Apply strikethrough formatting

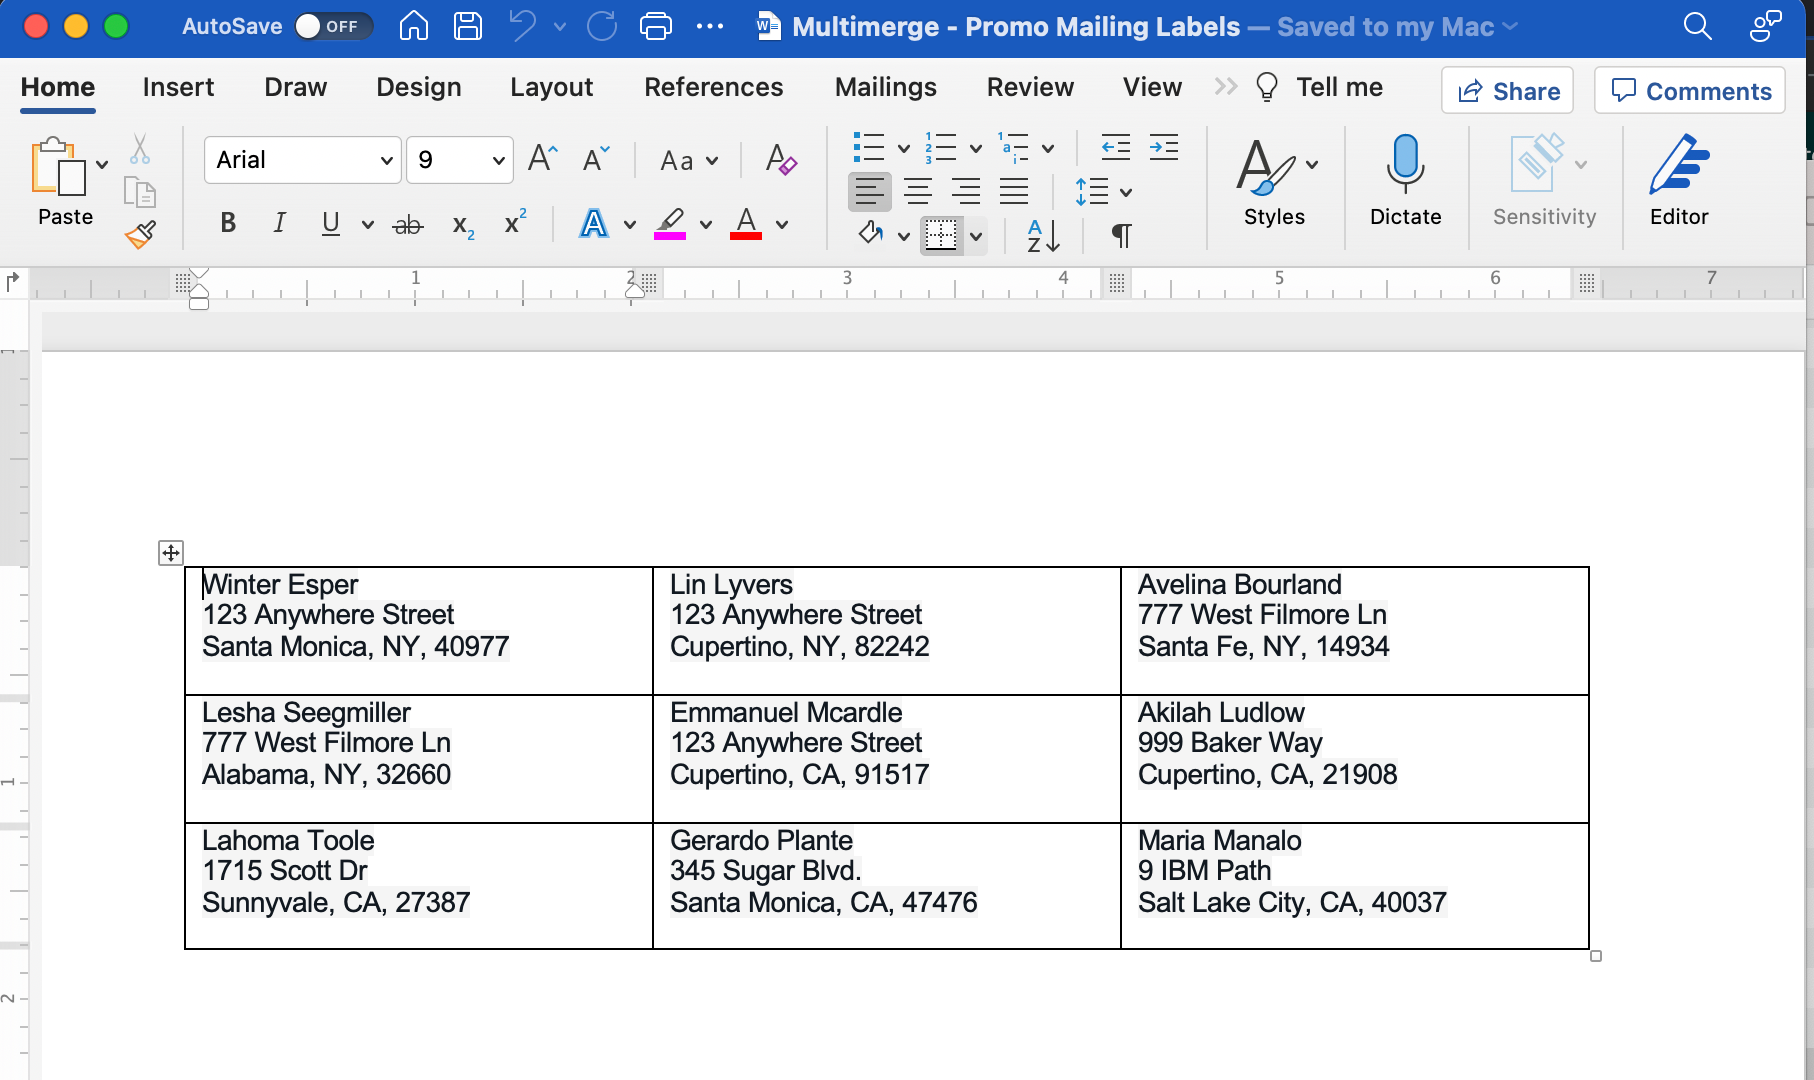405,224
